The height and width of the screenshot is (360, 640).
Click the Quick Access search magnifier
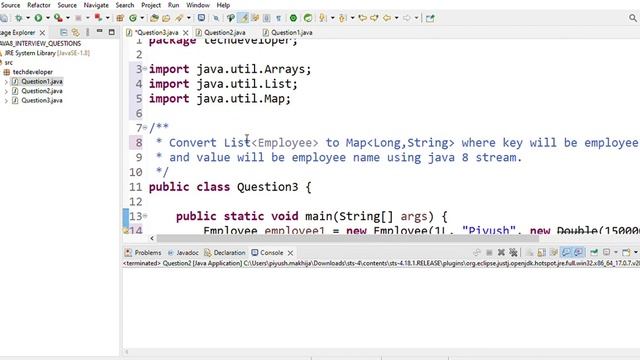point(633,18)
